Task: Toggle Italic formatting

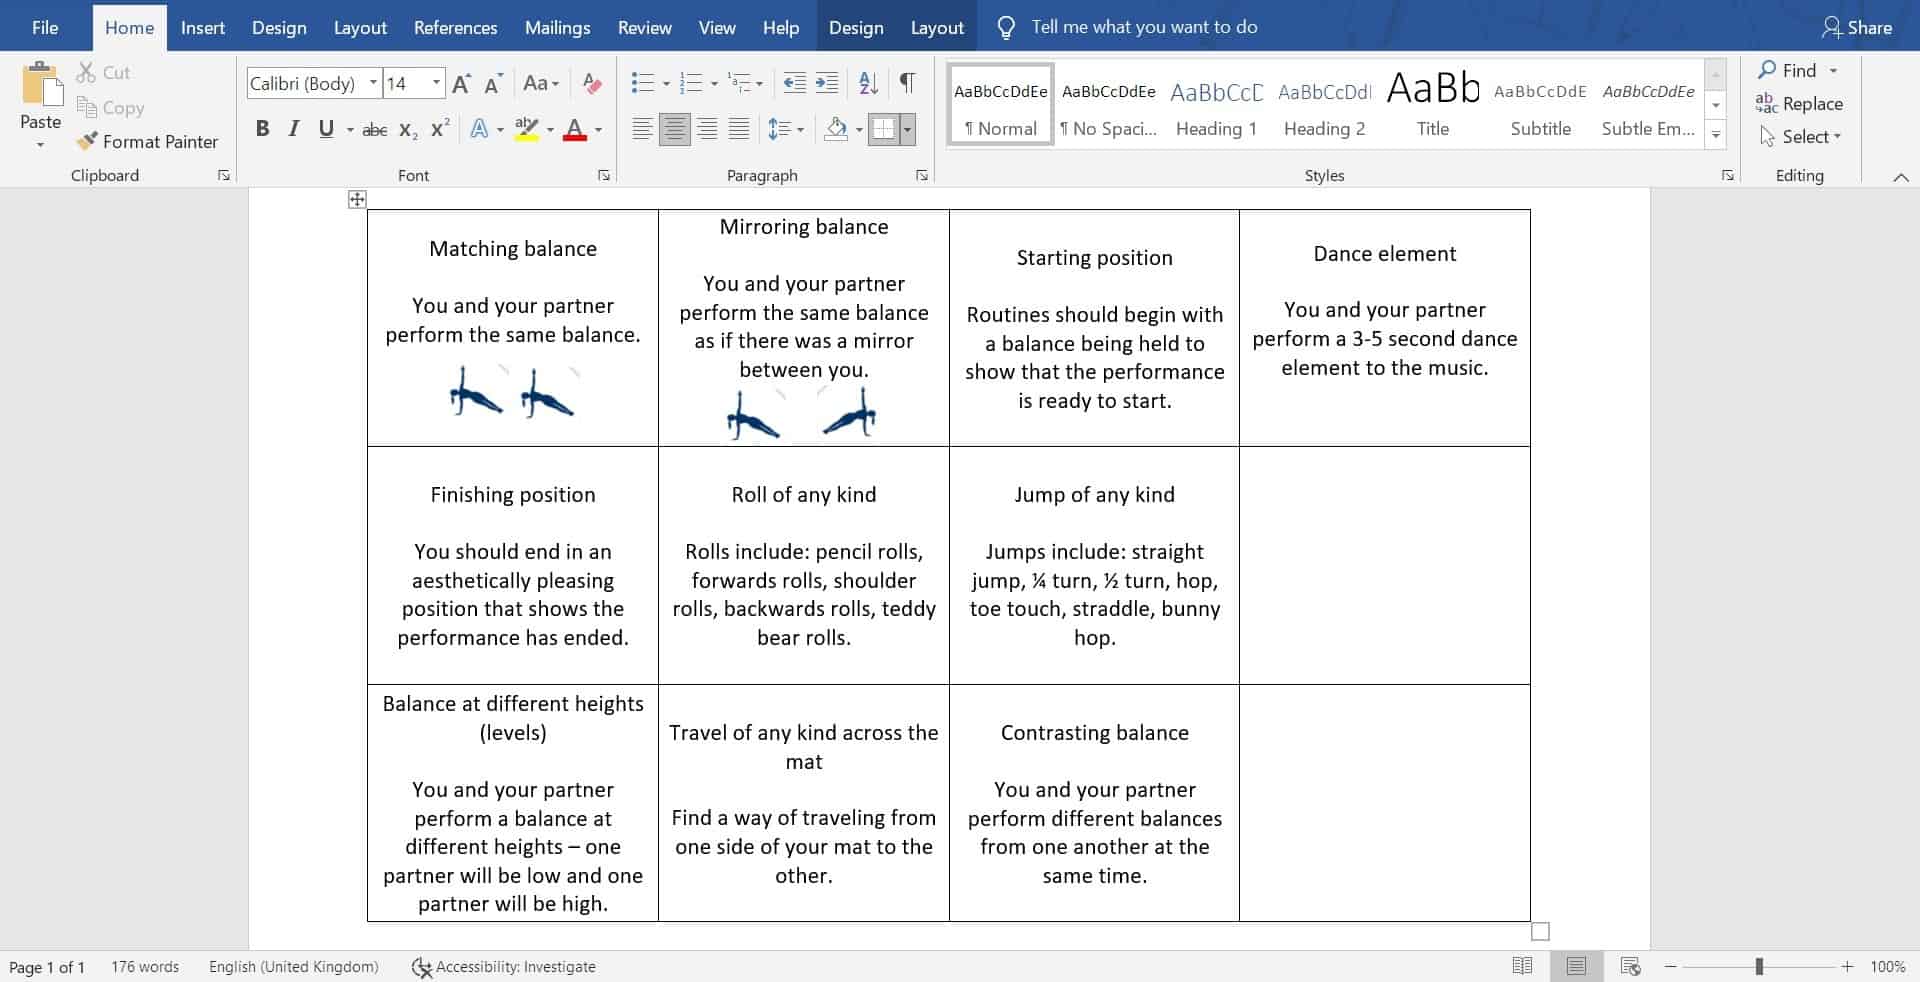Action: tap(293, 129)
